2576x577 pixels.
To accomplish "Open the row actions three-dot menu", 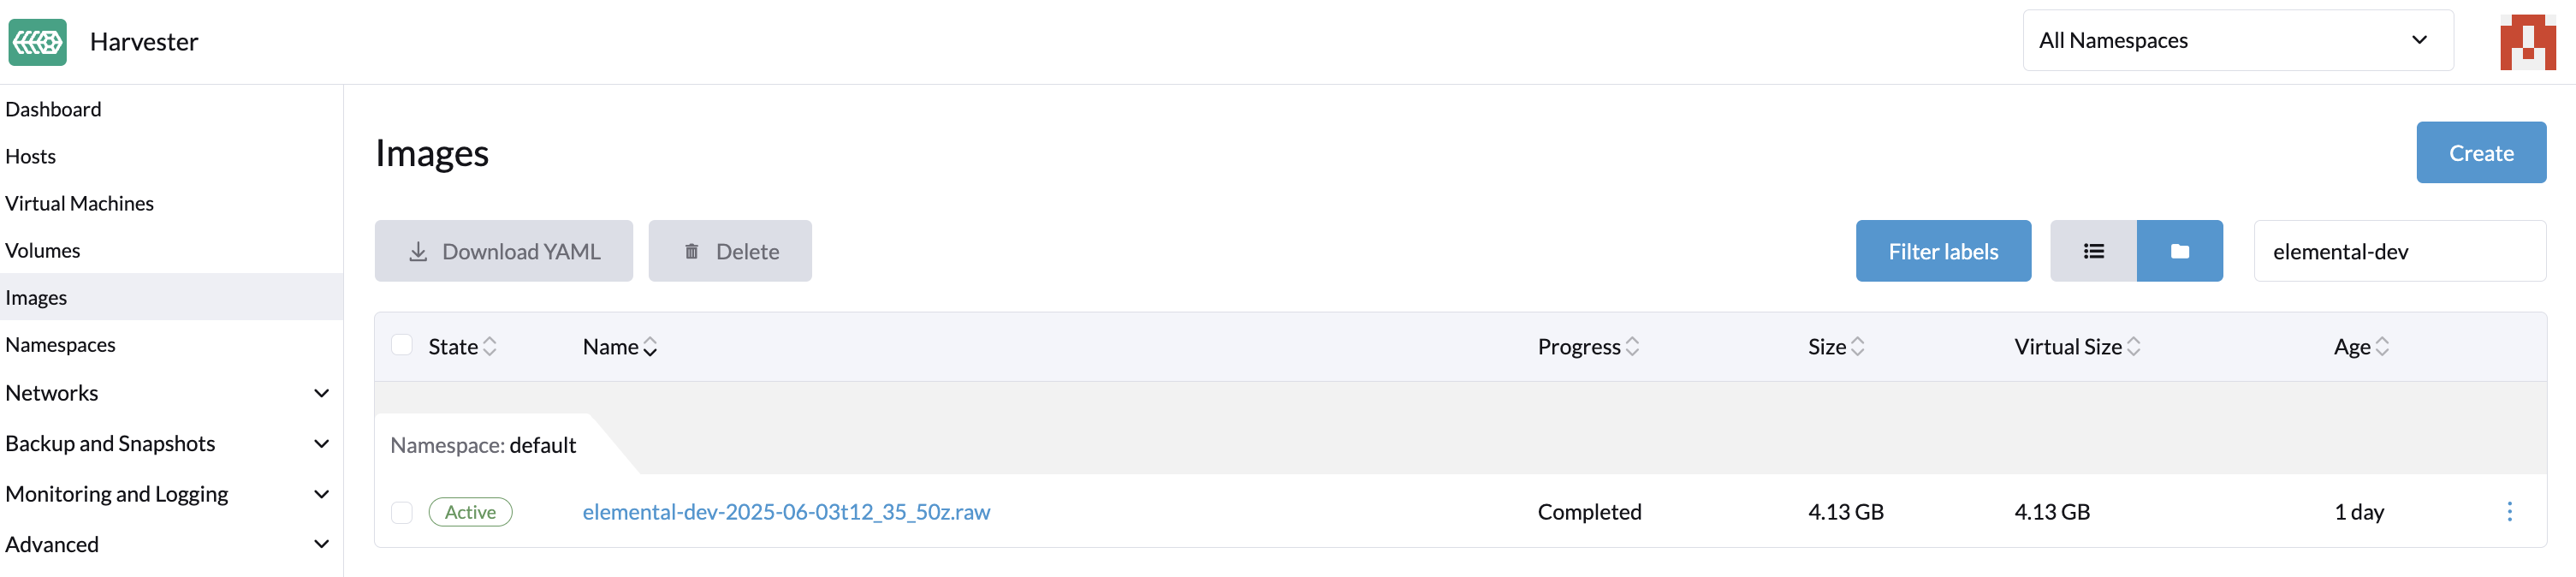I will pos(2509,512).
